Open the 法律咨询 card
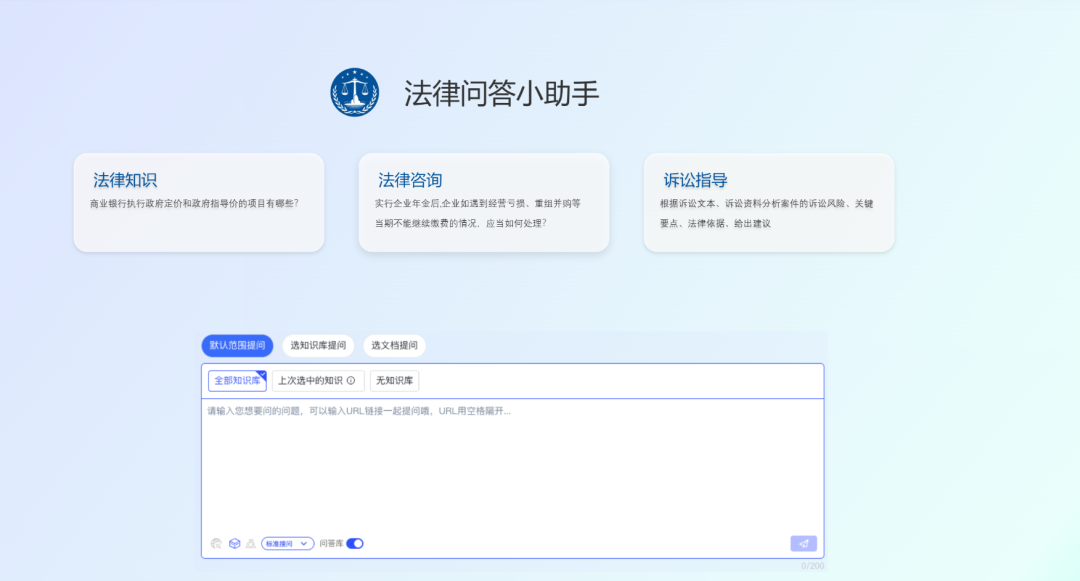 click(484, 202)
